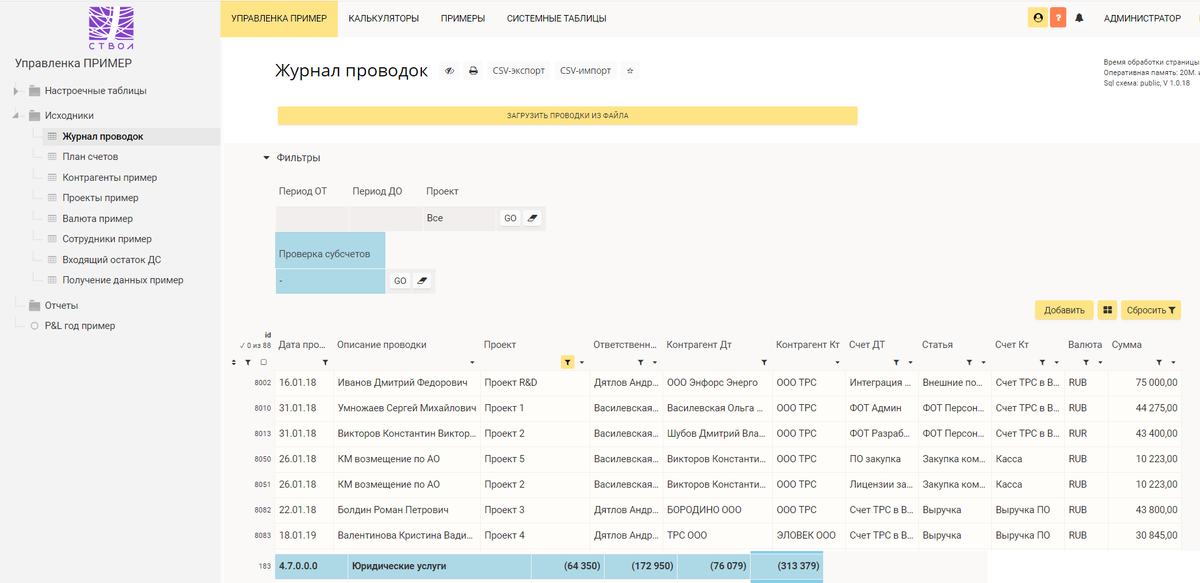Clear the period filters with eraser icon
The image size is (1200, 583).
(532, 218)
